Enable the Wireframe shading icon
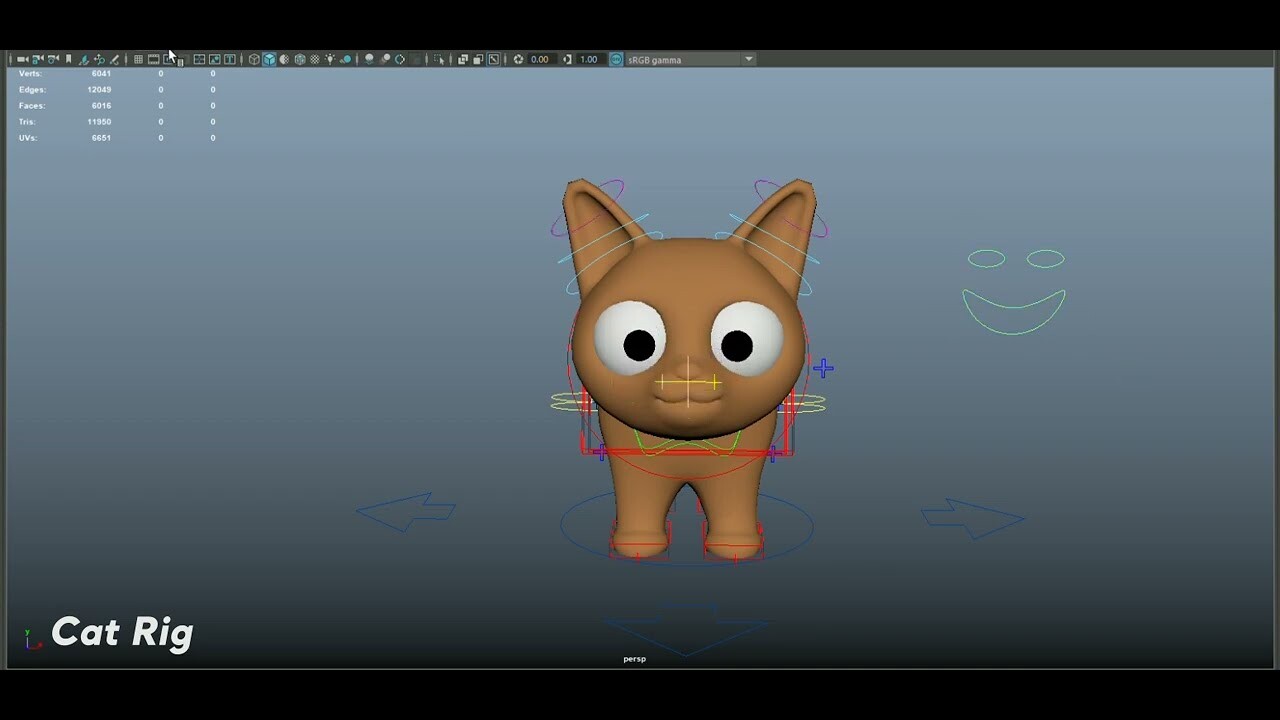 255,59
